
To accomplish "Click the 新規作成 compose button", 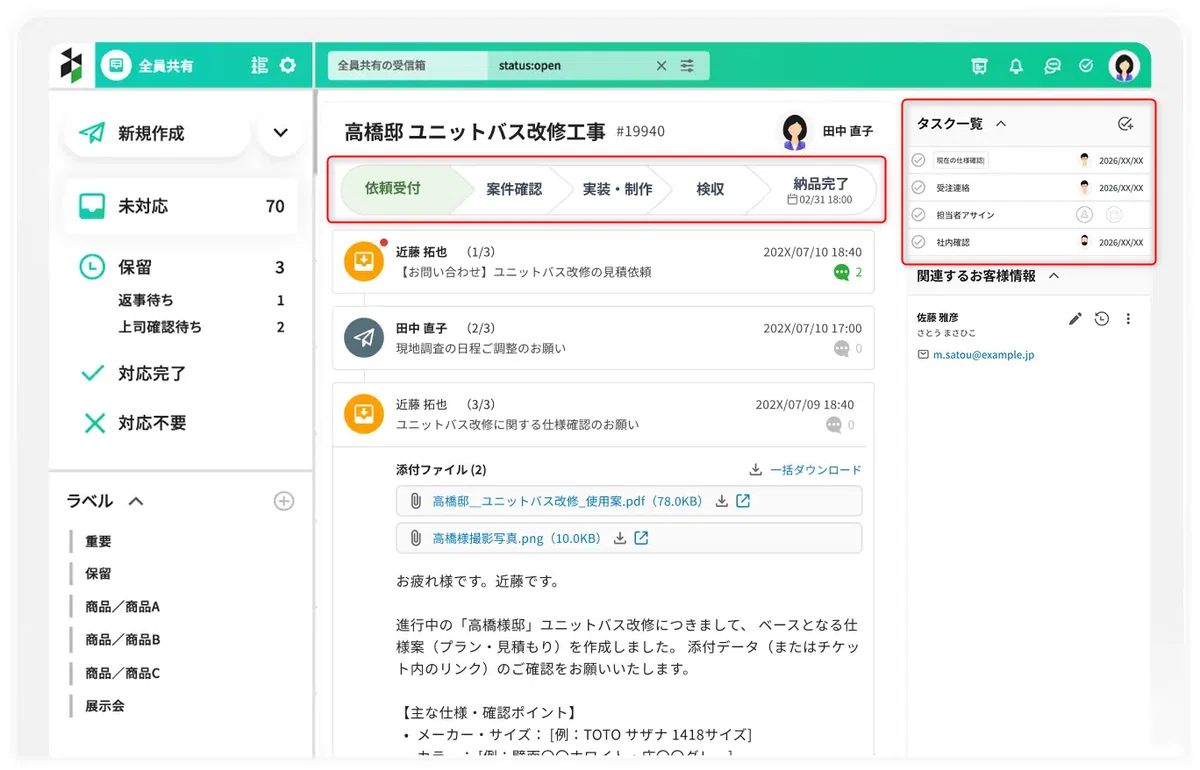I will coord(157,133).
